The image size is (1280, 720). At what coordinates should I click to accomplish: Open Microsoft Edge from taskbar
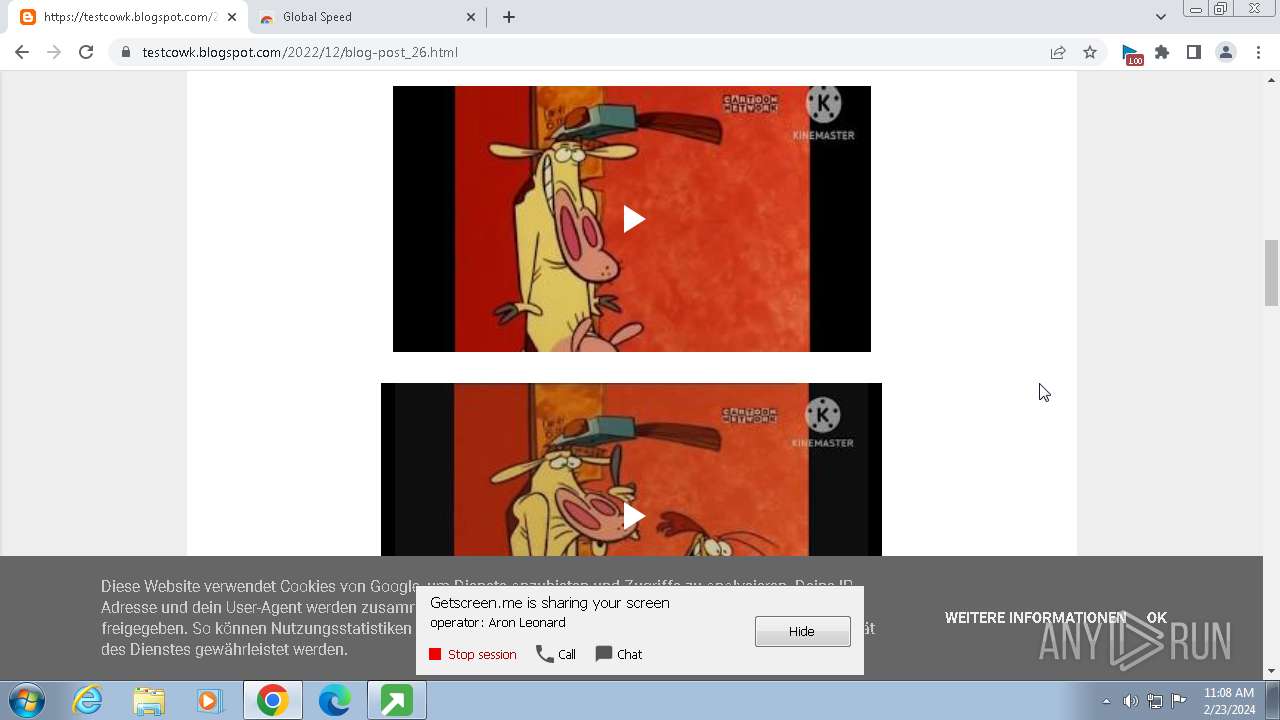335,701
